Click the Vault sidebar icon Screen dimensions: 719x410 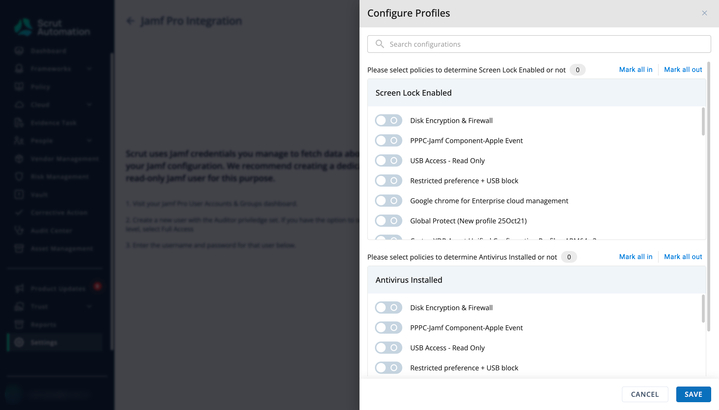(x=19, y=194)
